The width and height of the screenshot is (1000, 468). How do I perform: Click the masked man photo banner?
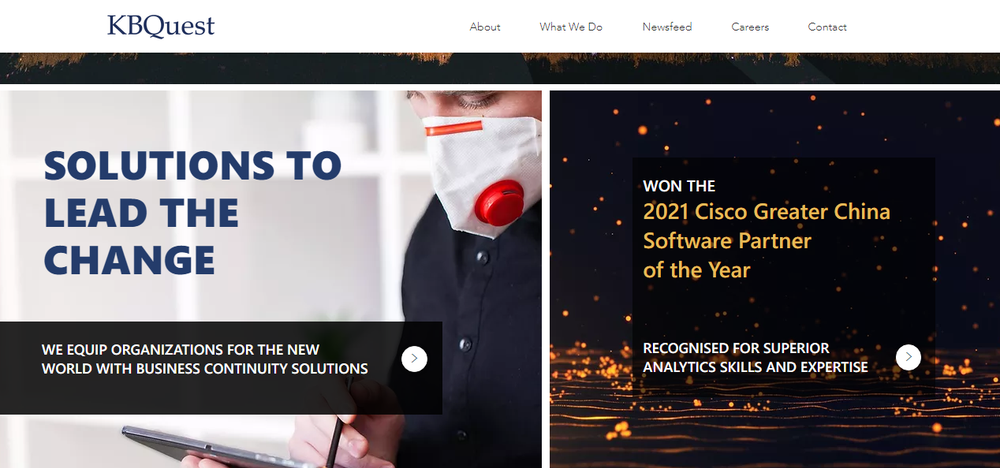coord(270,279)
